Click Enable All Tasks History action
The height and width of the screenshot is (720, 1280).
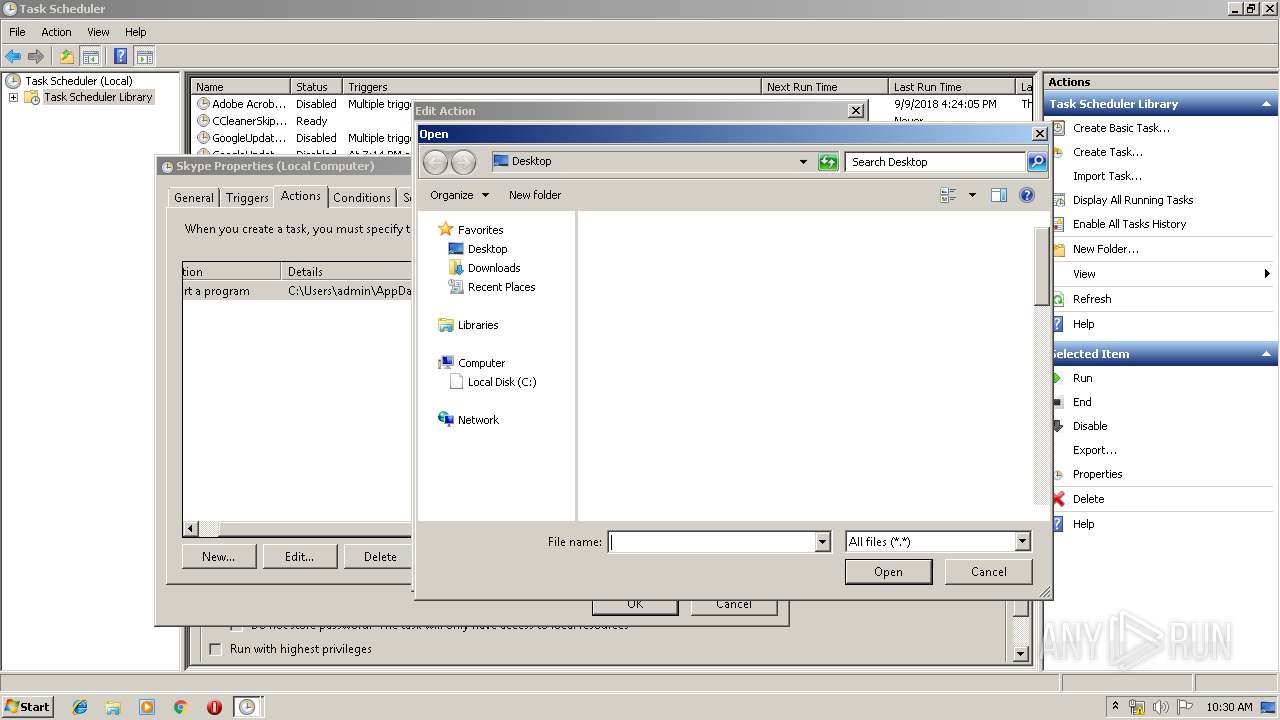(x=1129, y=224)
